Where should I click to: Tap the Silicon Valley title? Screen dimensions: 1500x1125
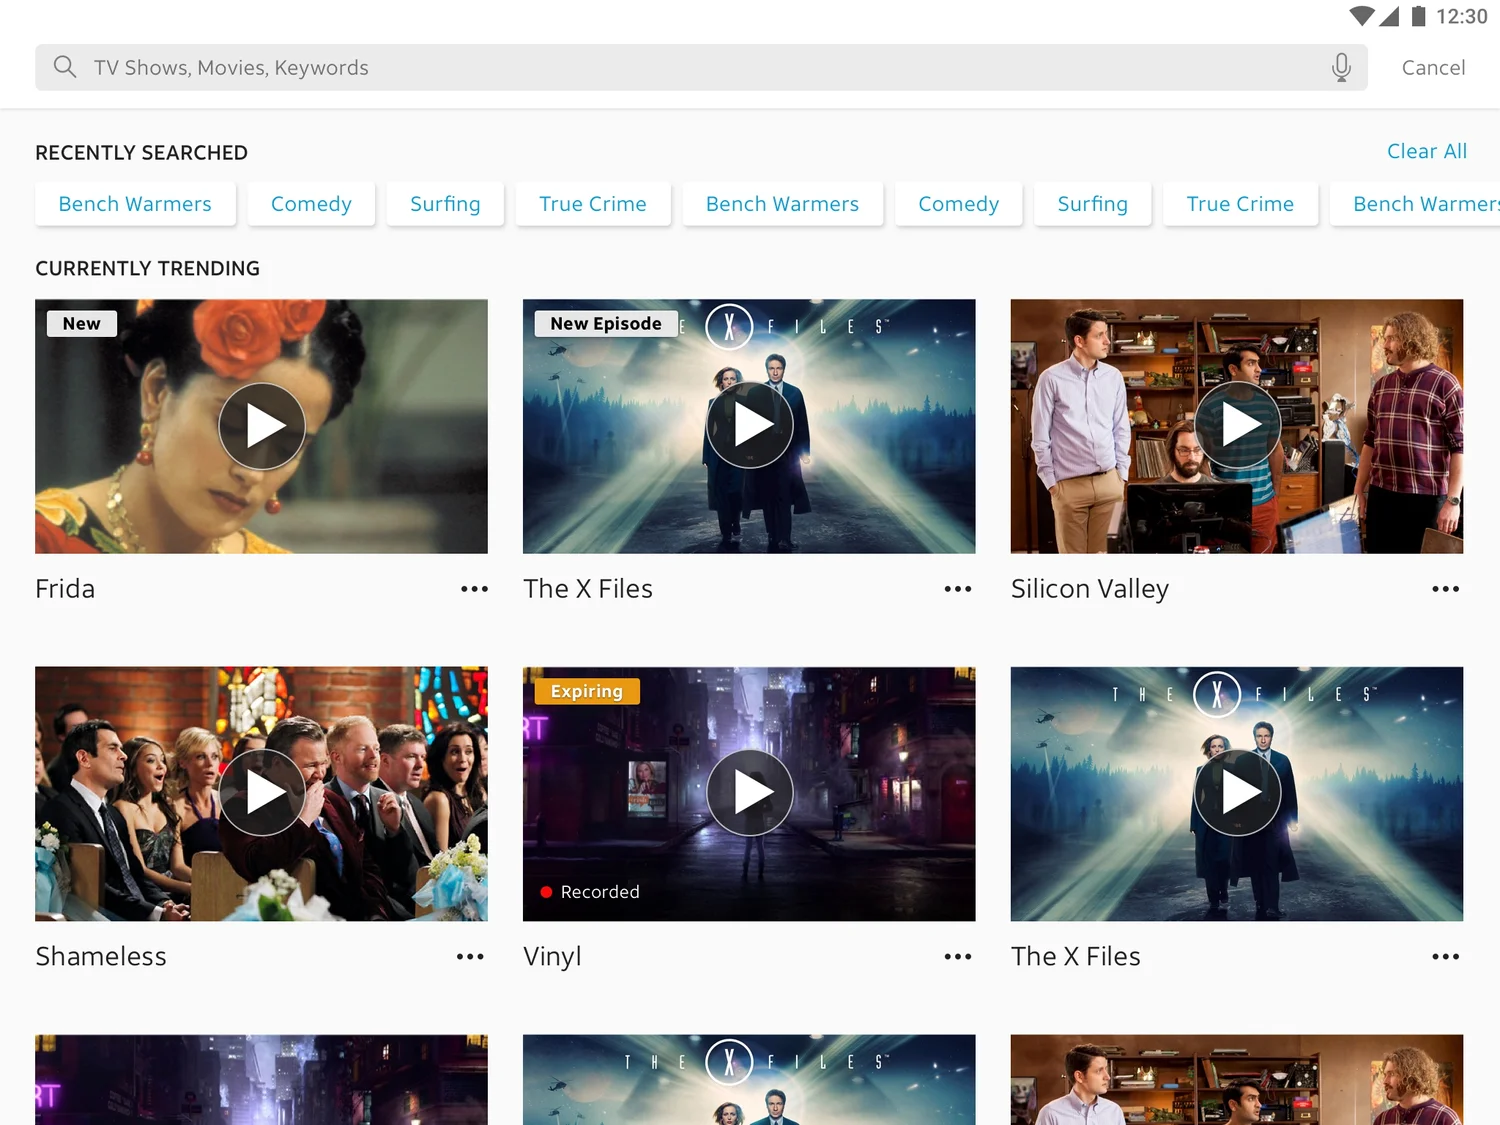click(1090, 589)
